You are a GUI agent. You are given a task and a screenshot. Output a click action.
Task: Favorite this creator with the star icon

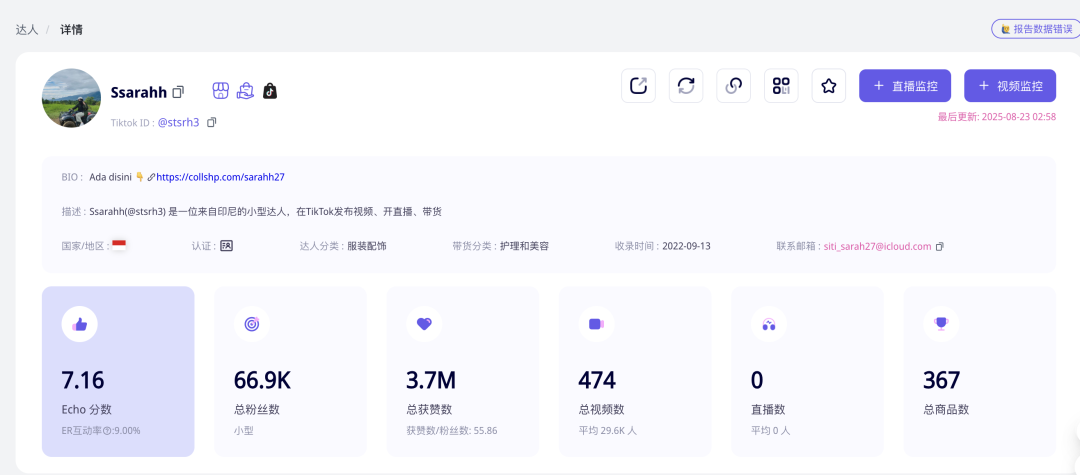(828, 86)
